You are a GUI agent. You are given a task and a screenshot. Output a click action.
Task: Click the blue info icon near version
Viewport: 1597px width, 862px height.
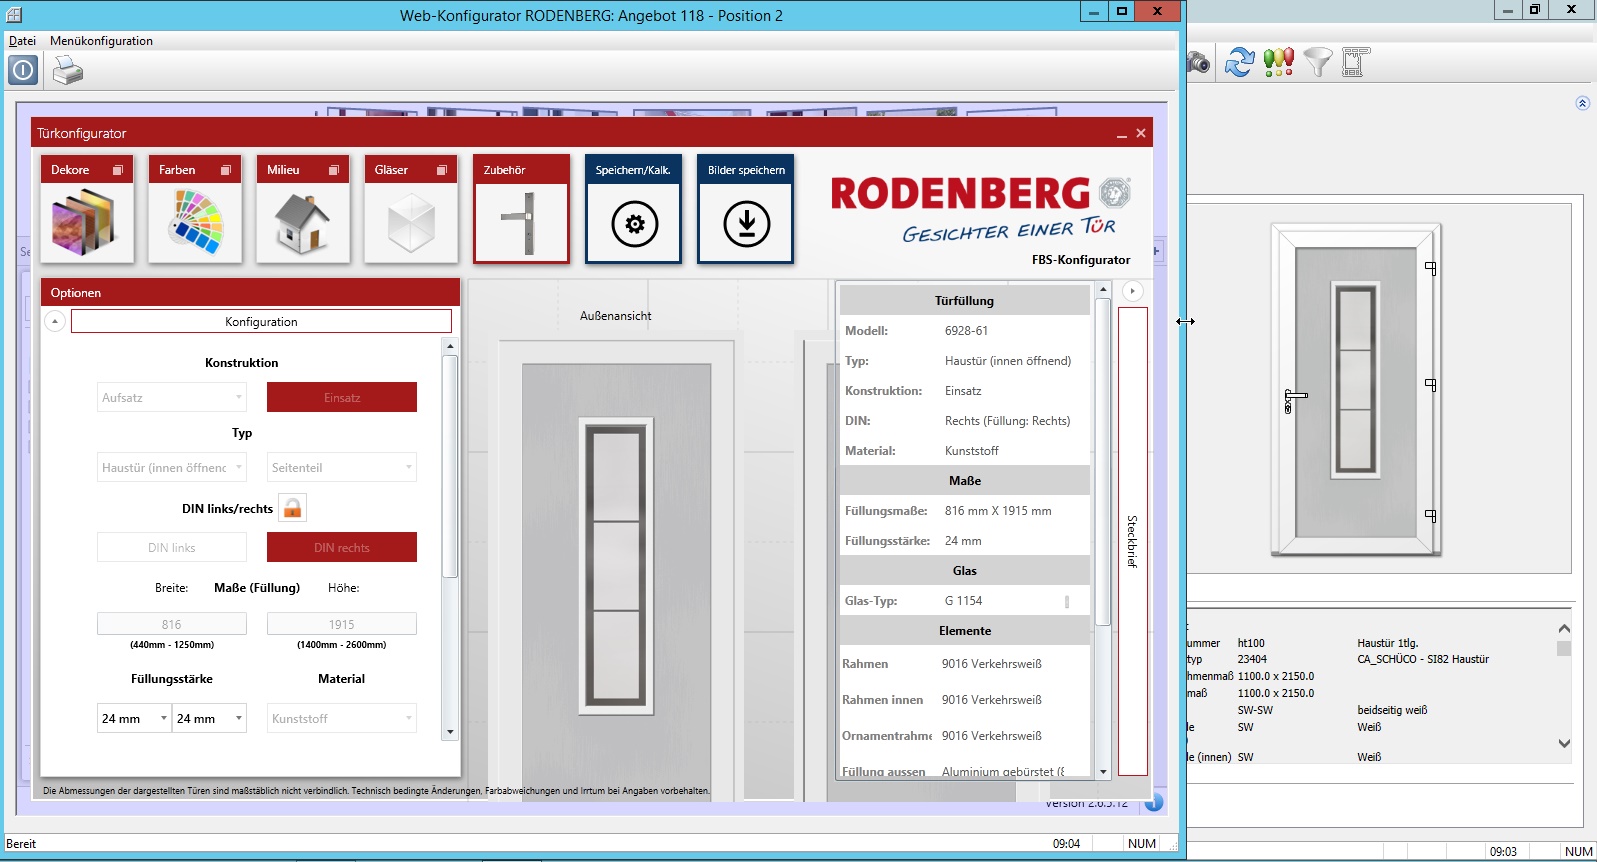1154,802
